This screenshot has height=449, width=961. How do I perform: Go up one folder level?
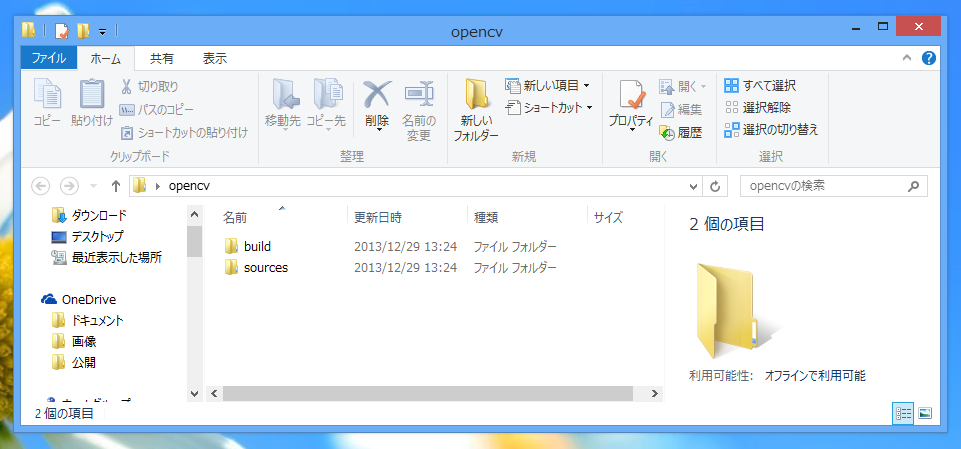tap(115, 186)
